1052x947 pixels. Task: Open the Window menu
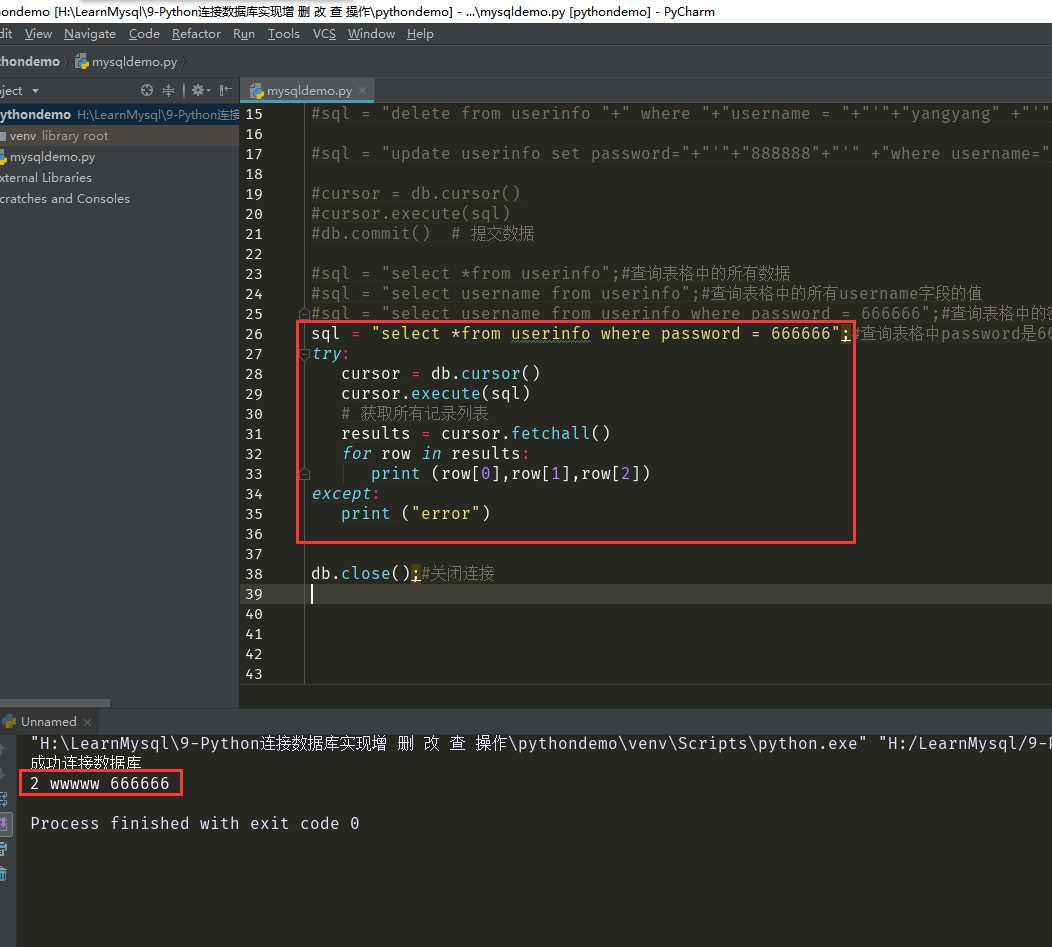click(371, 34)
